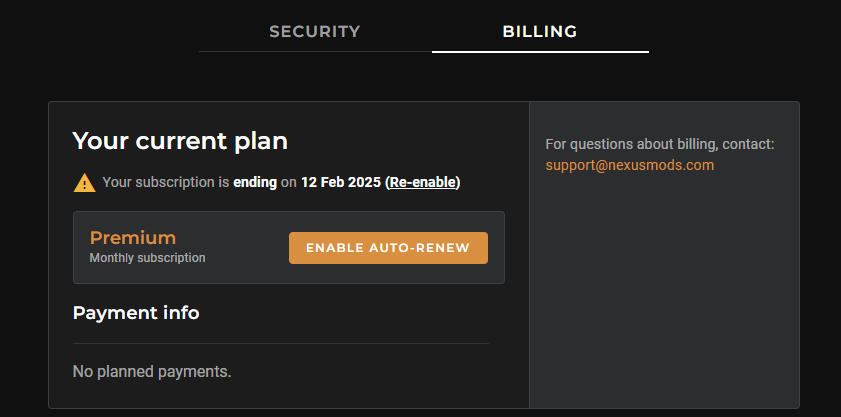
Task: Click the Re-enable link
Action: 422,182
